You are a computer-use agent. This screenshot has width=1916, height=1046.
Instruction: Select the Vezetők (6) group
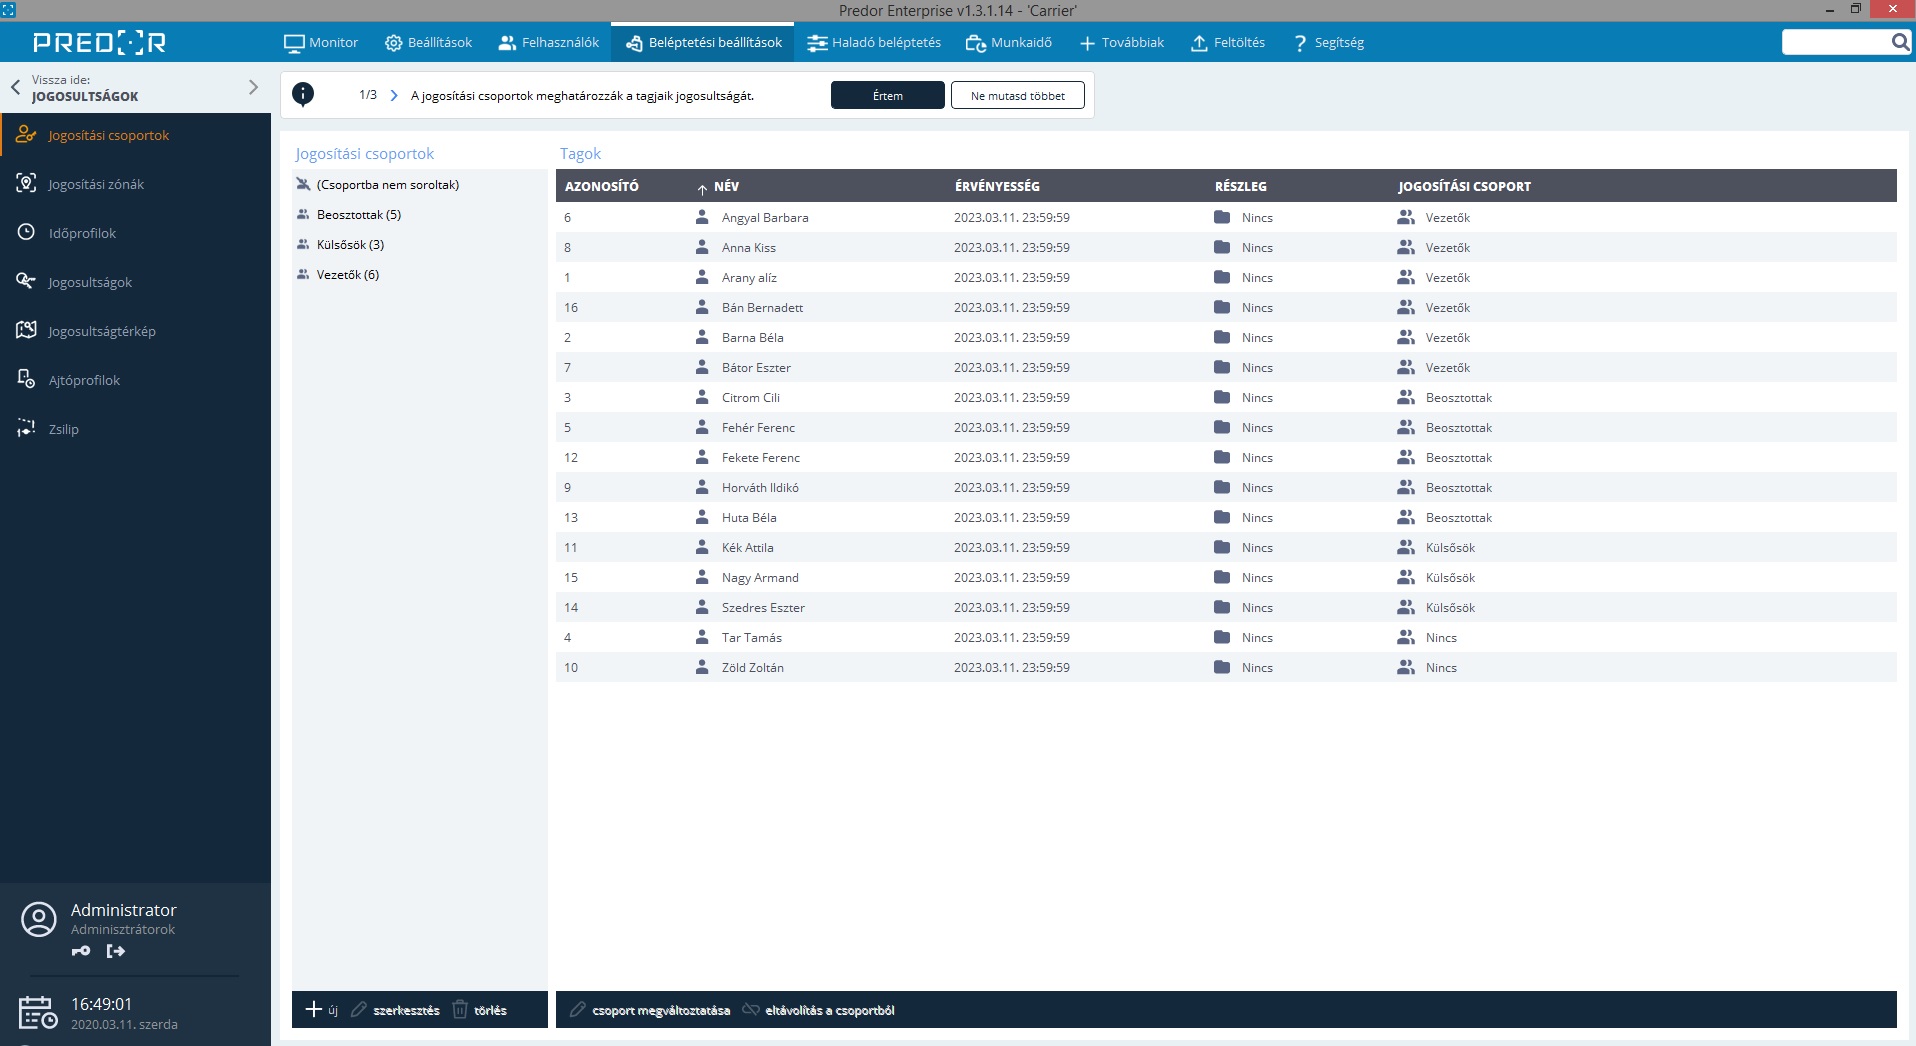(x=347, y=275)
